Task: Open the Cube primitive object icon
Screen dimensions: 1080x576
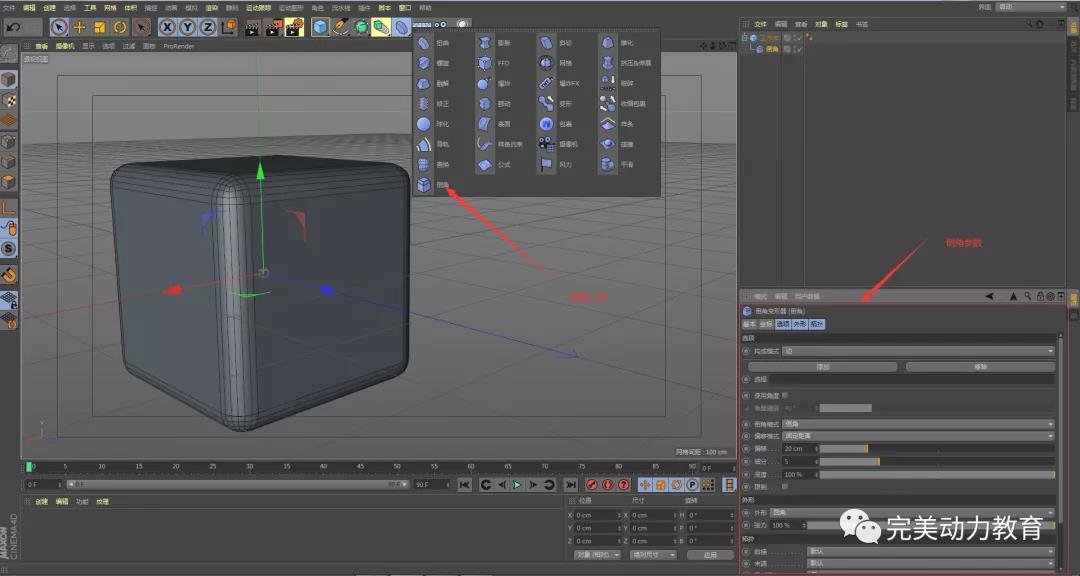Action: point(320,27)
